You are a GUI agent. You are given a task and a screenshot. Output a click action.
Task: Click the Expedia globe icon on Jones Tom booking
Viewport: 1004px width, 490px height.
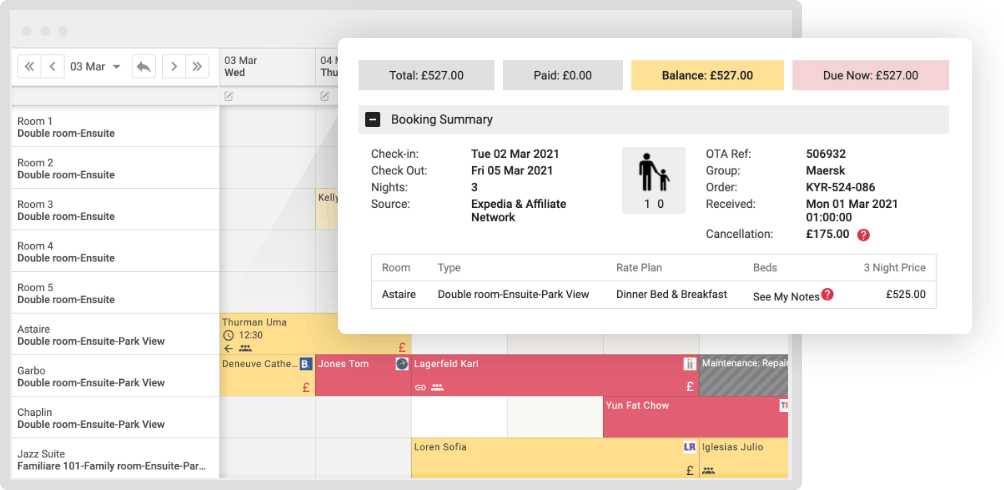pyautogui.click(x=401, y=364)
